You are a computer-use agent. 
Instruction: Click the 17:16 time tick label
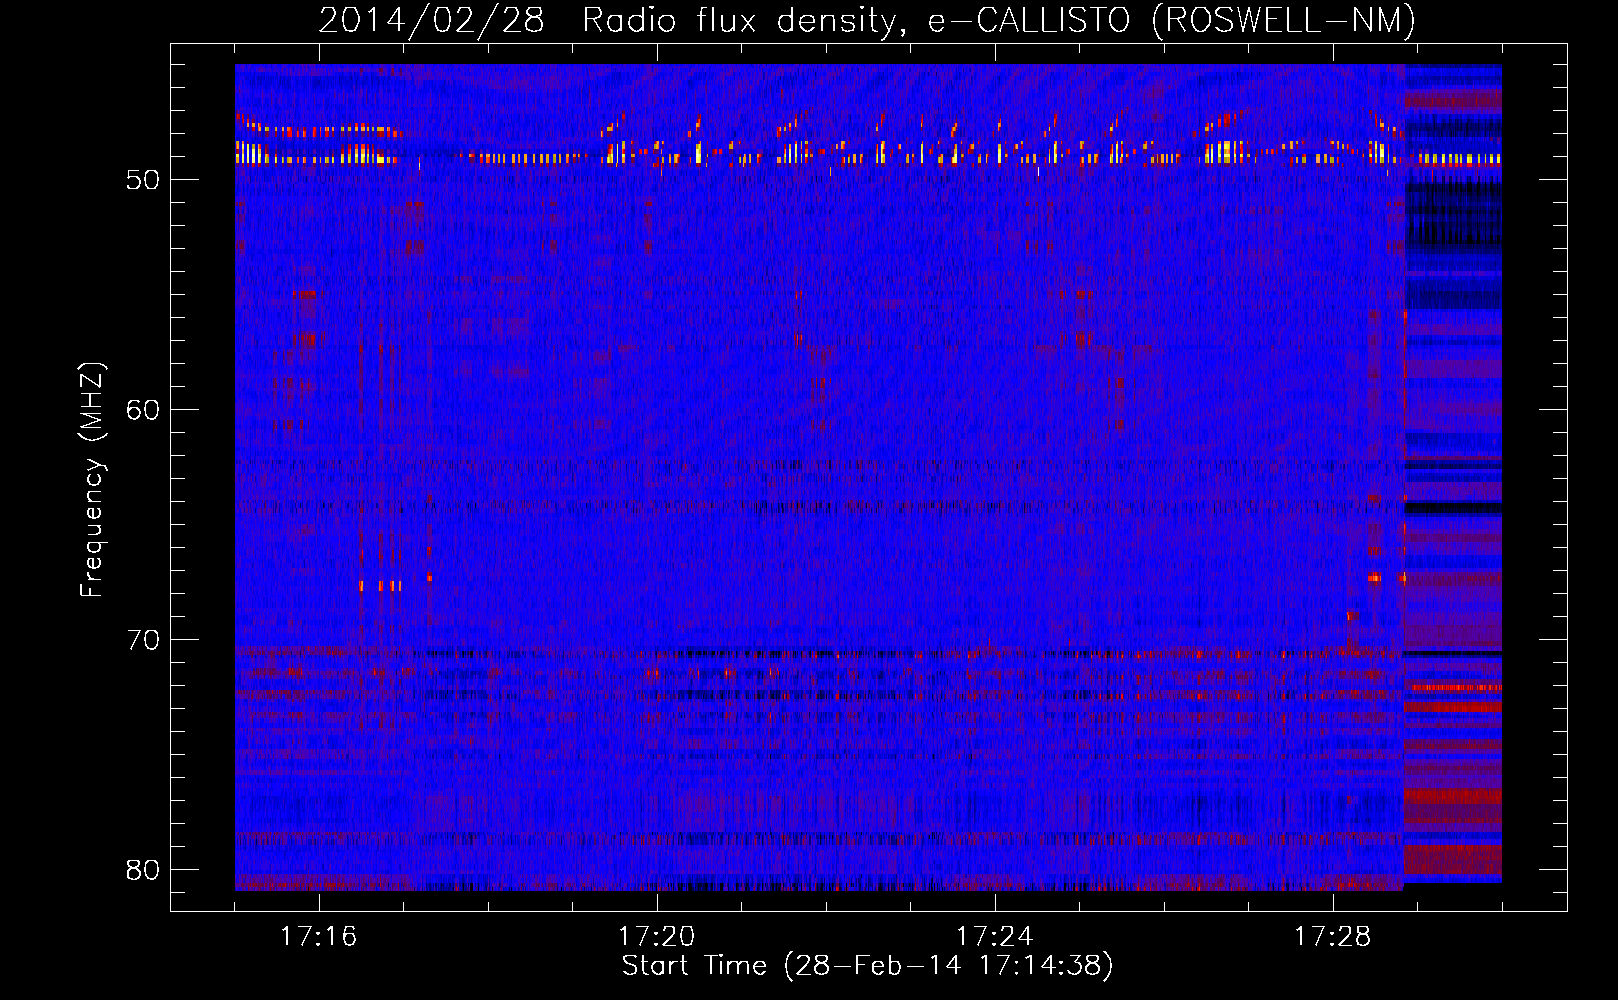pos(318,937)
